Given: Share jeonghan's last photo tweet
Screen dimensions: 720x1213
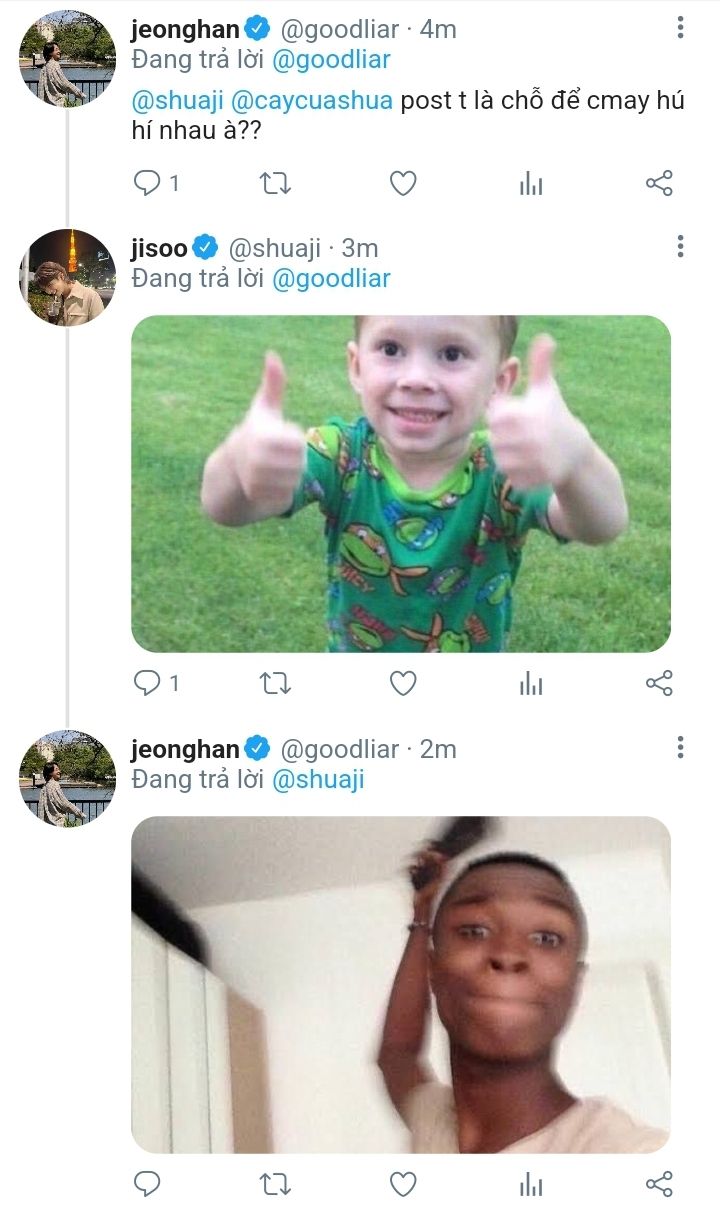Looking at the screenshot, I should point(659,1184).
